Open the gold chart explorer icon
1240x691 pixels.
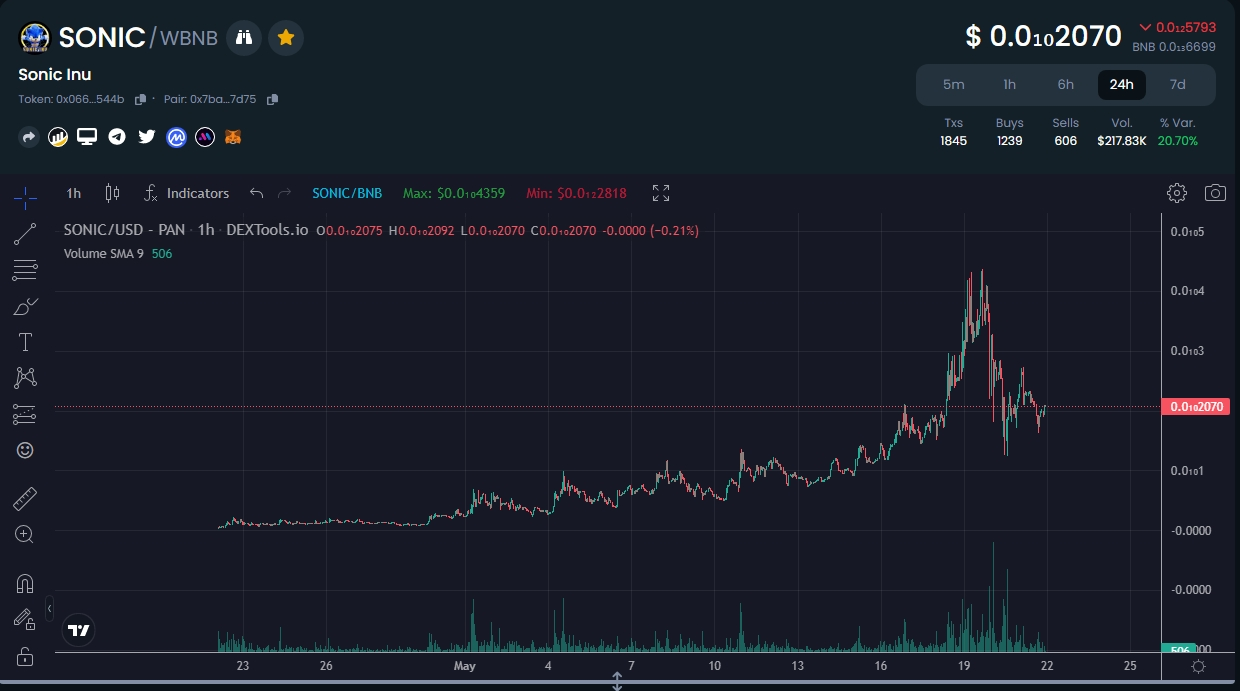point(58,137)
